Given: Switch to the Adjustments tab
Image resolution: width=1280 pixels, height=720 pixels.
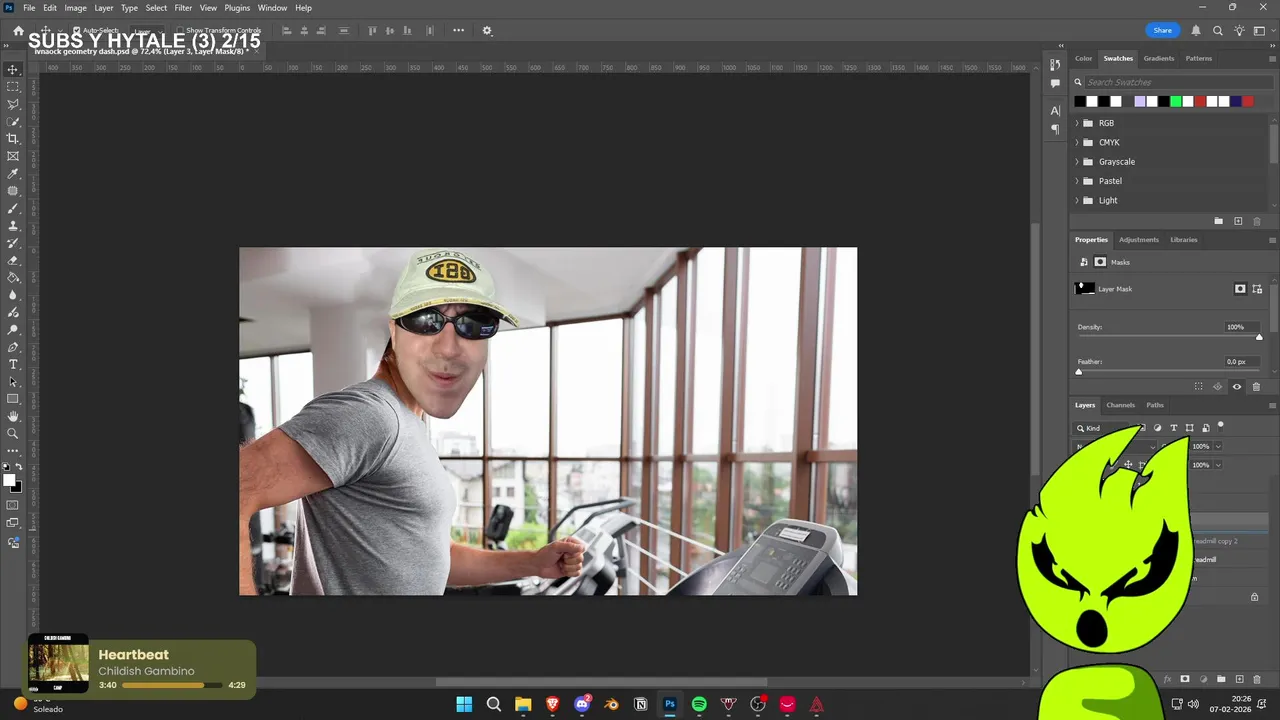Looking at the screenshot, I should click(x=1139, y=240).
